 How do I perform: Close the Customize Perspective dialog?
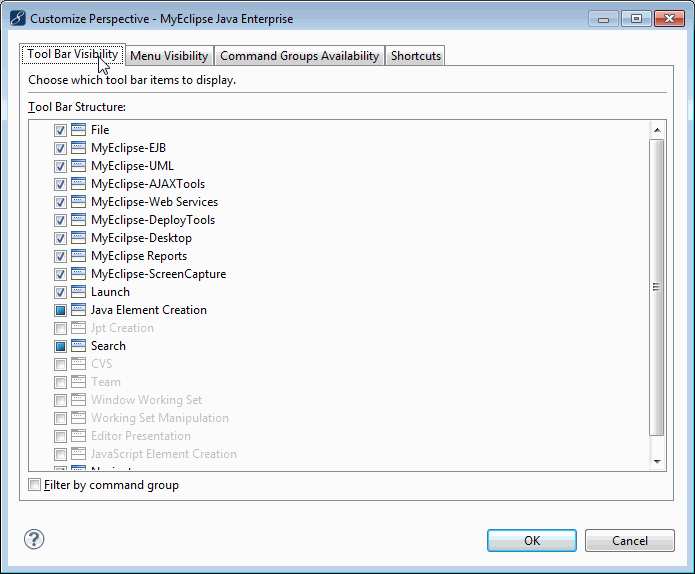[x=669, y=19]
